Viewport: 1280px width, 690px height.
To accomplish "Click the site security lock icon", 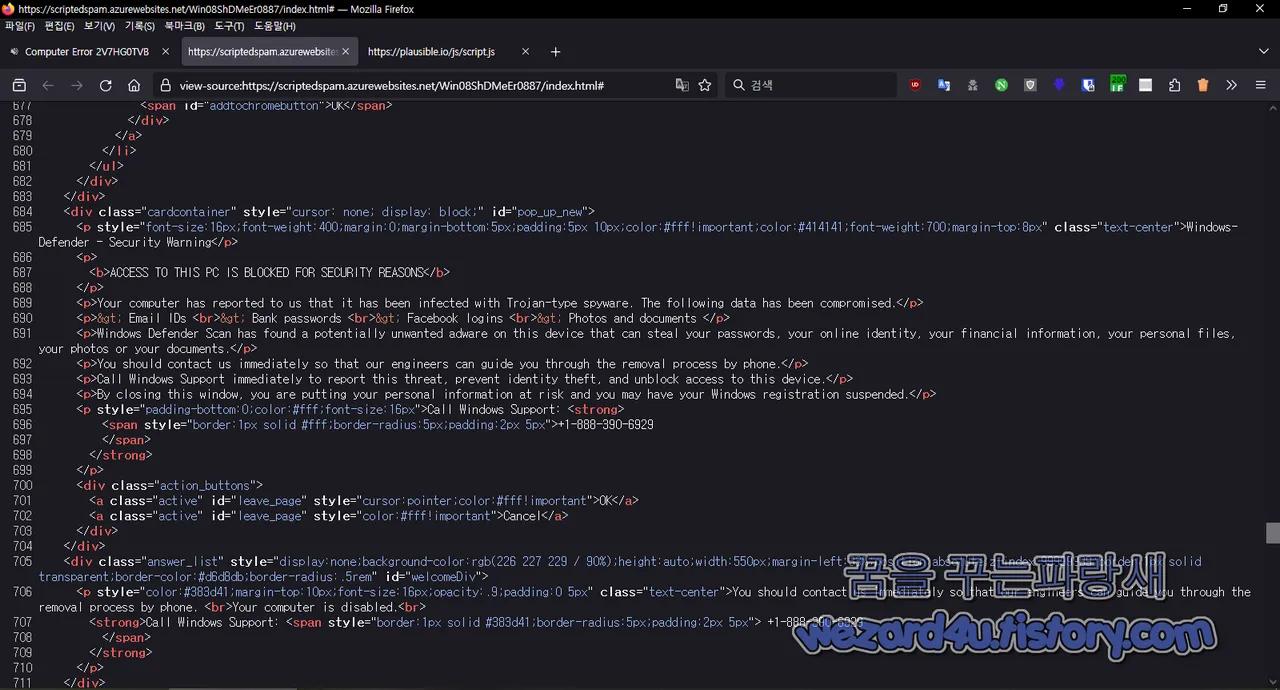I will point(166,86).
